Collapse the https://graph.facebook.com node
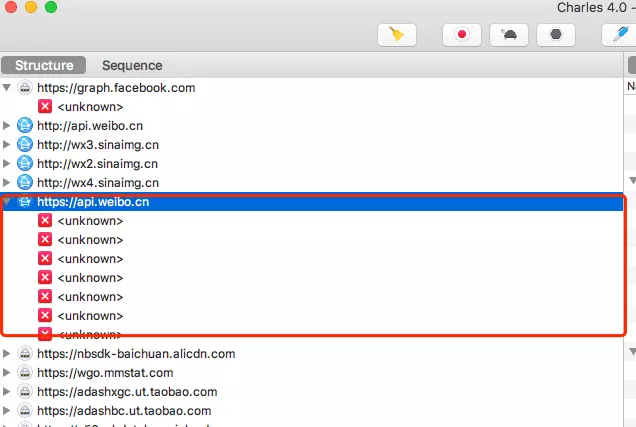Image resolution: width=636 pixels, height=427 pixels. point(6,88)
